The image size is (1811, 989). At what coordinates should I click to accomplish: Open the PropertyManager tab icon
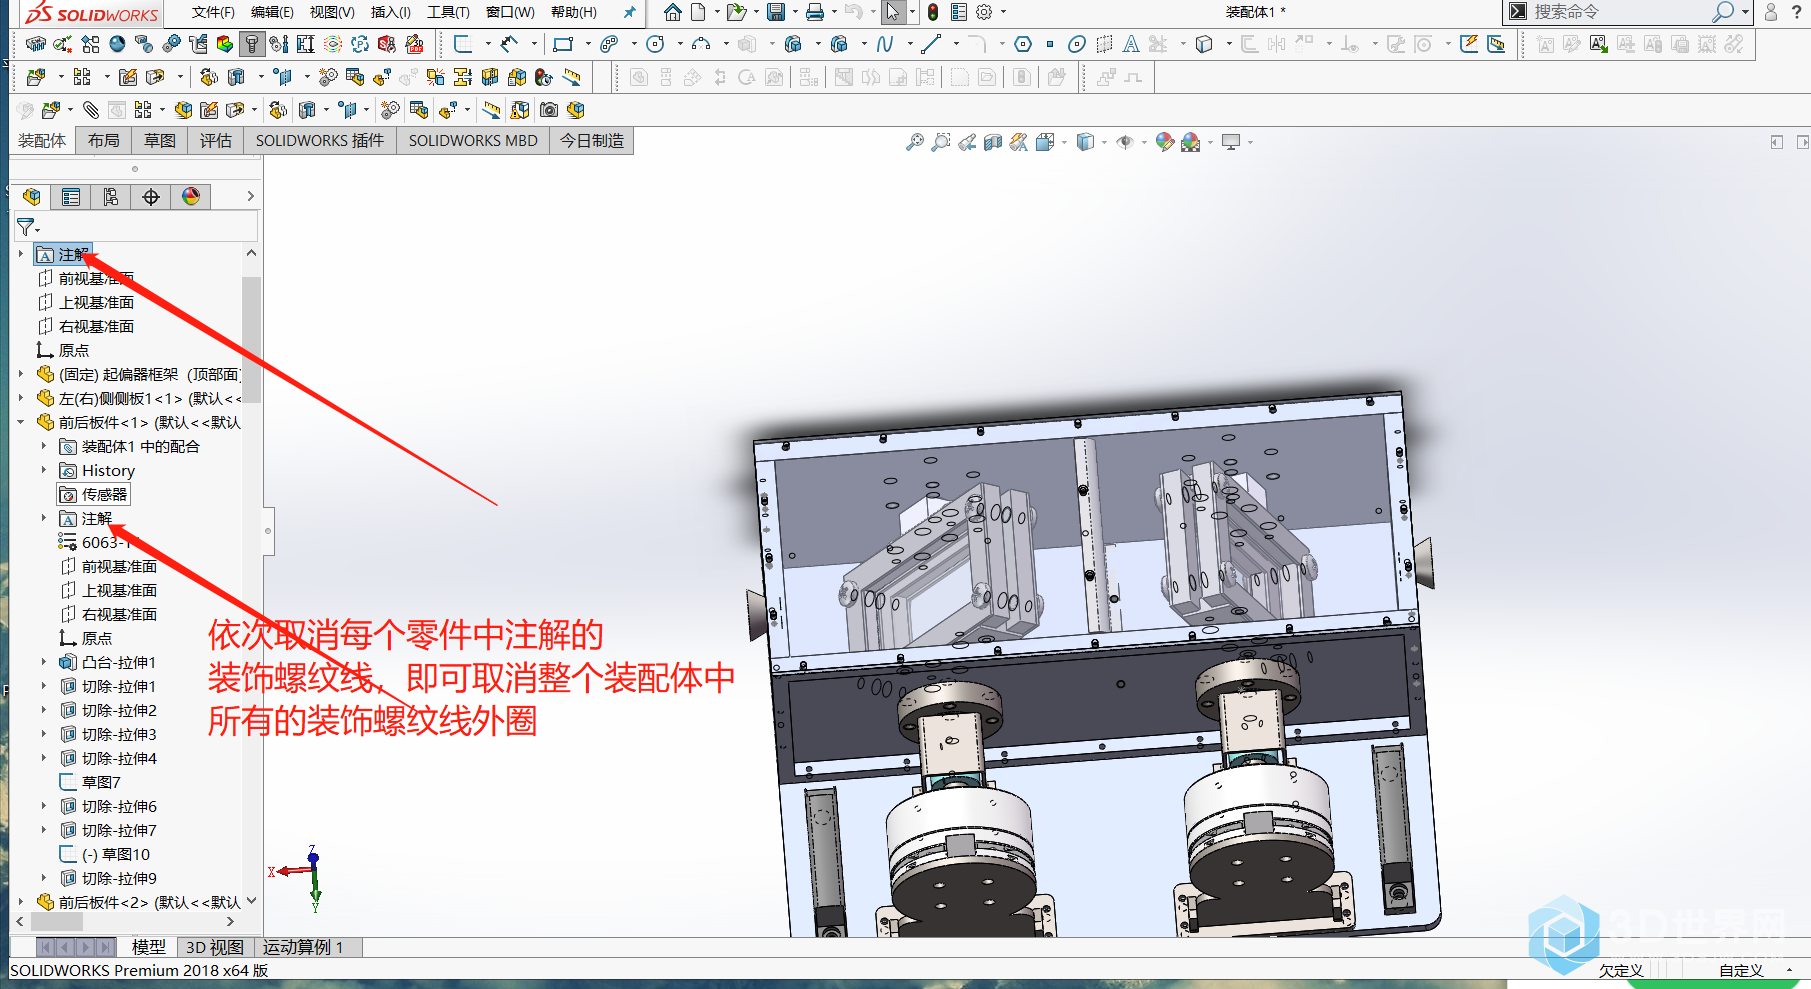point(71,197)
